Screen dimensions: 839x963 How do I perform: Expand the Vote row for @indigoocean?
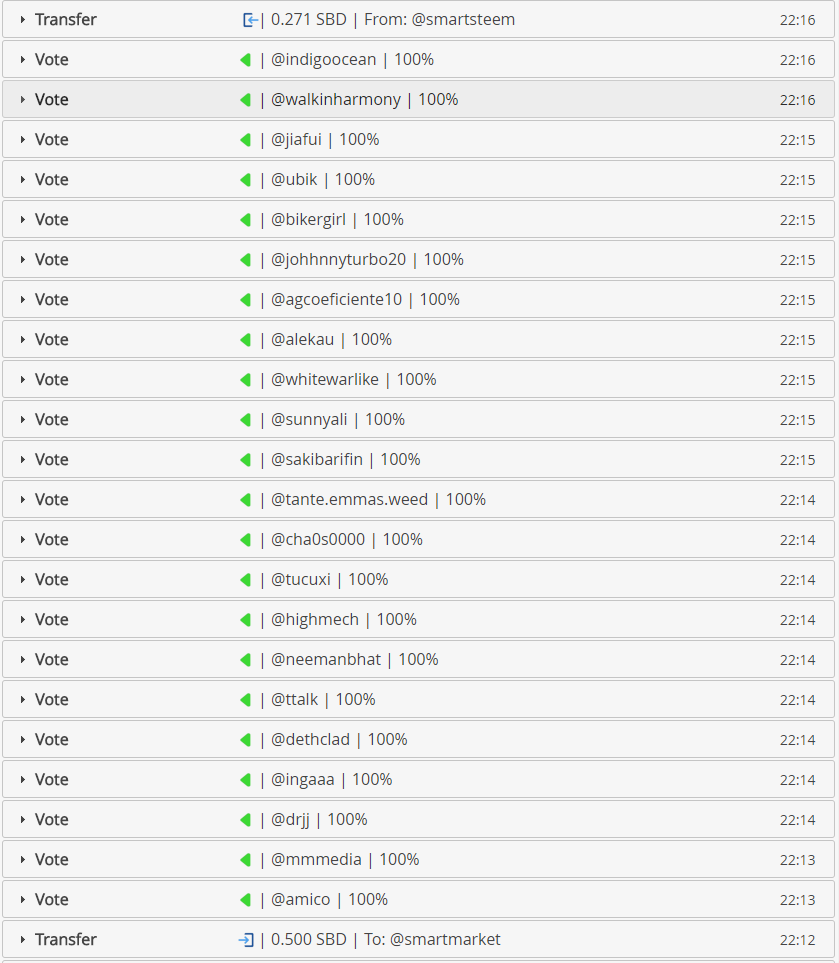tap(23, 60)
